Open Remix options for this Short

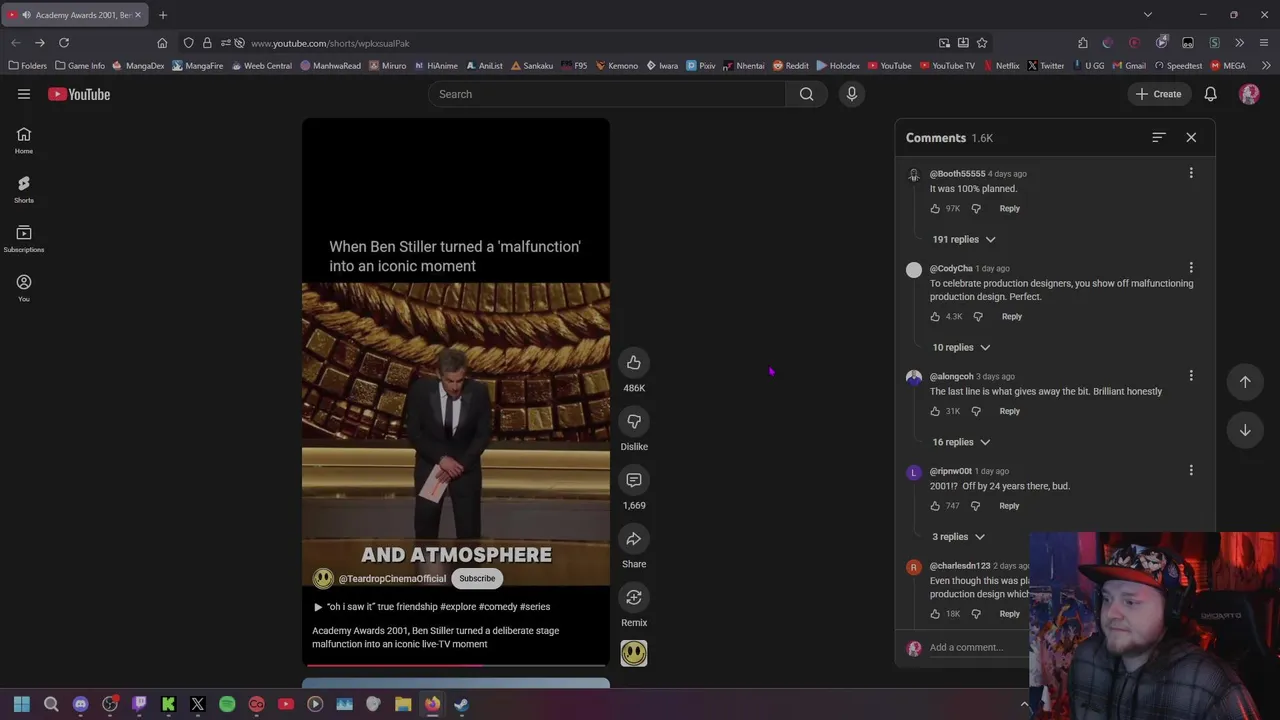pos(634,598)
